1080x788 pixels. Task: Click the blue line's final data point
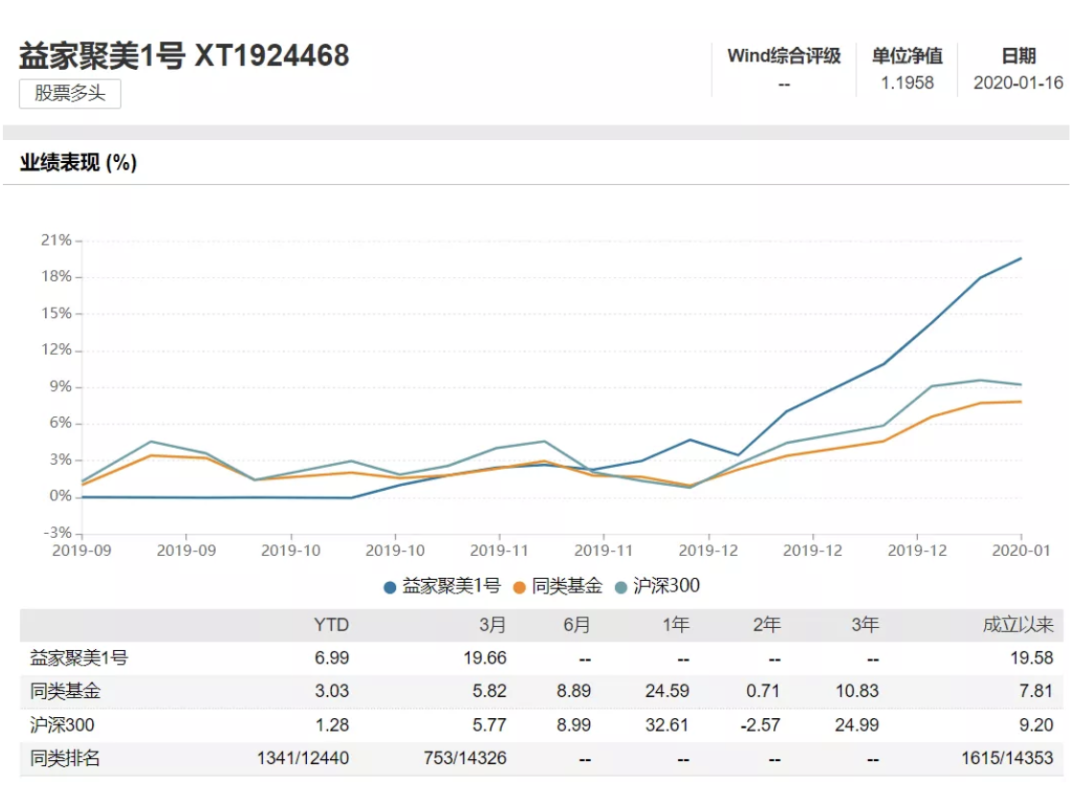pyautogui.click(x=1021, y=258)
